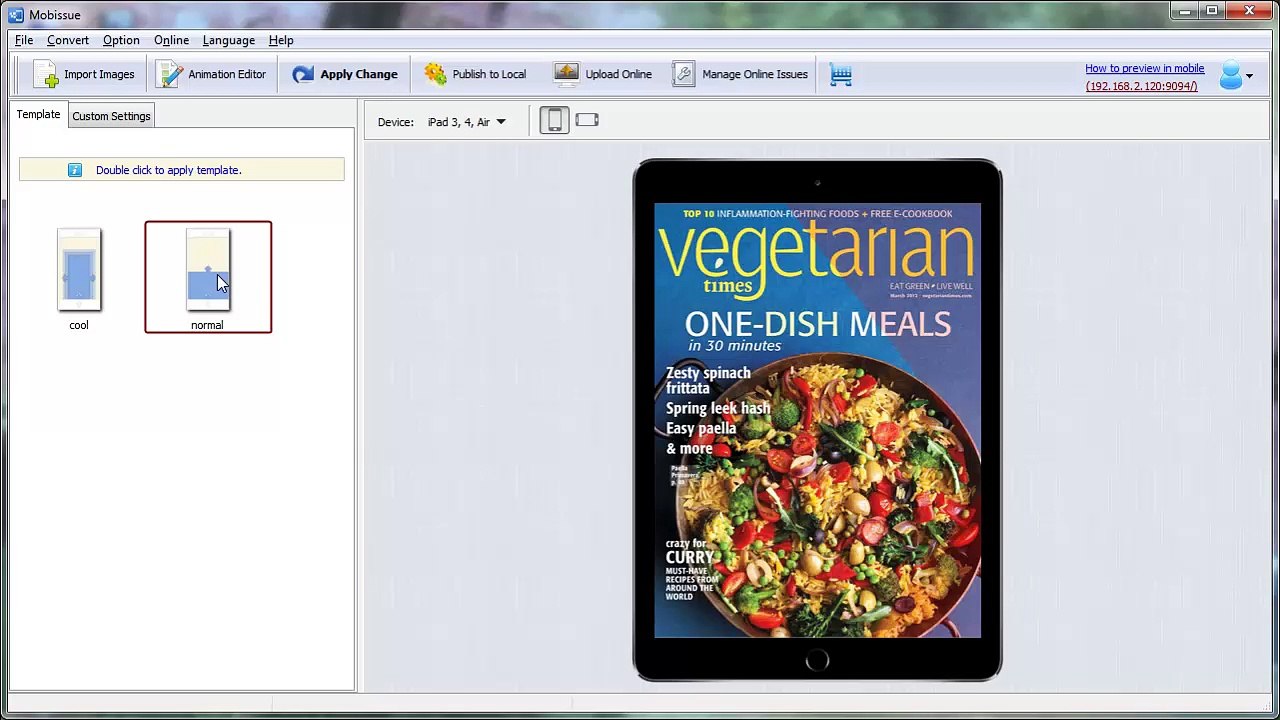Open the Language menu
The height and width of the screenshot is (720, 1280).
229,40
